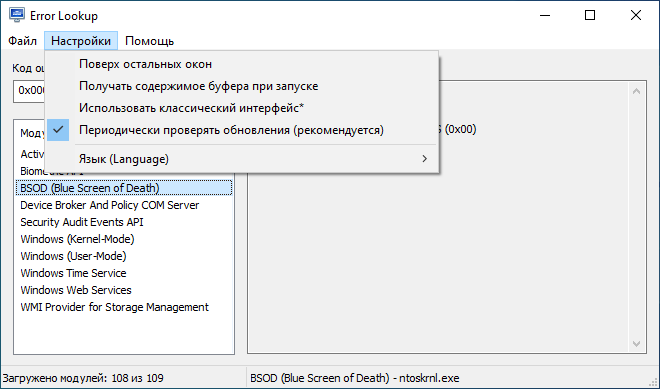Open the Файл menu
The image size is (660, 389).
[x=22, y=41]
